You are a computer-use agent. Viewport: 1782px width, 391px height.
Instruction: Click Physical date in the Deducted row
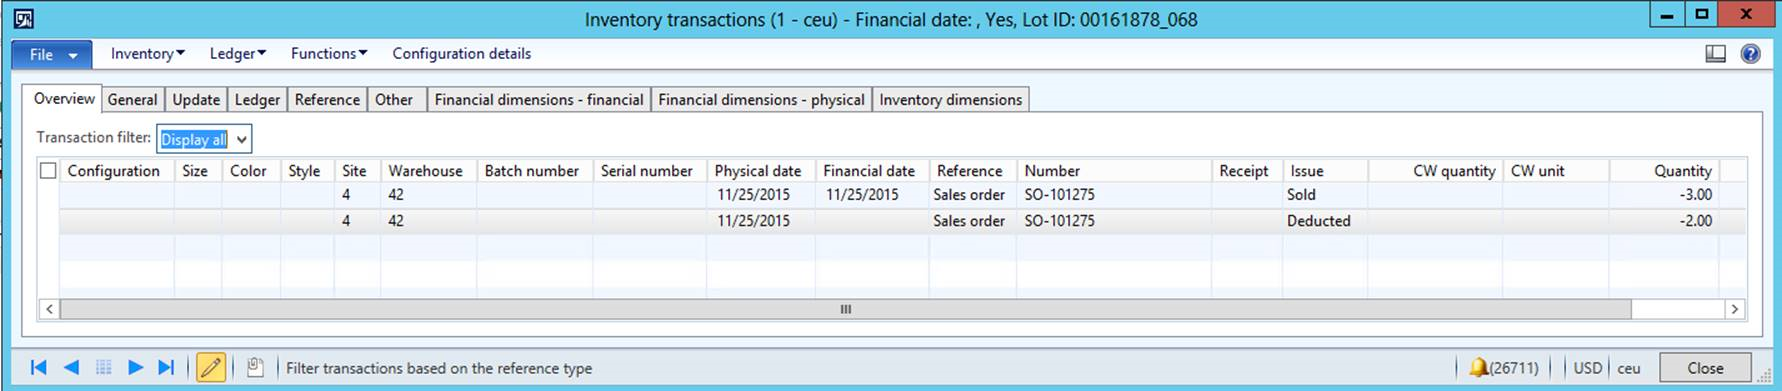click(761, 221)
